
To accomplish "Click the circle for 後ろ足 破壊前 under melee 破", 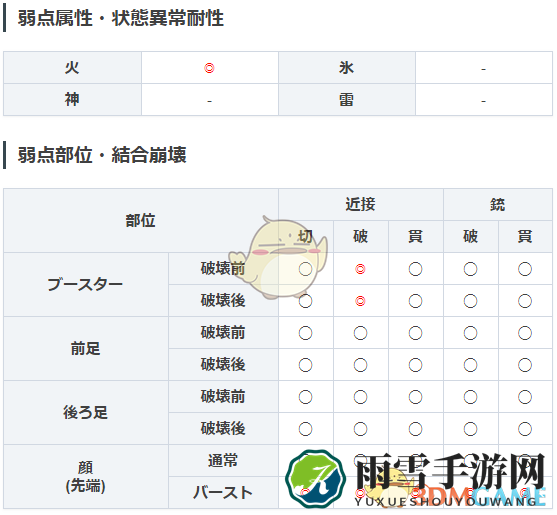I will [x=360, y=397].
